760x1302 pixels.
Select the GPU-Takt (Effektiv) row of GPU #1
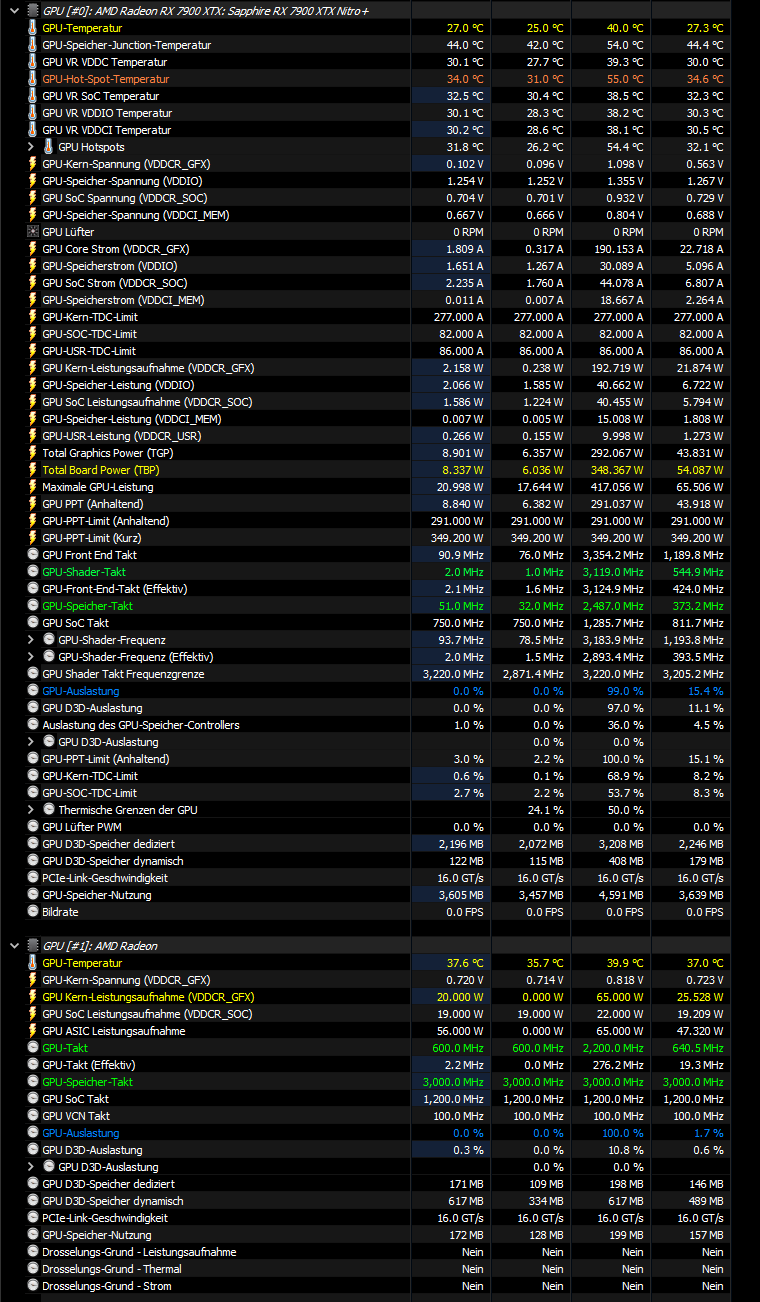(378, 1065)
